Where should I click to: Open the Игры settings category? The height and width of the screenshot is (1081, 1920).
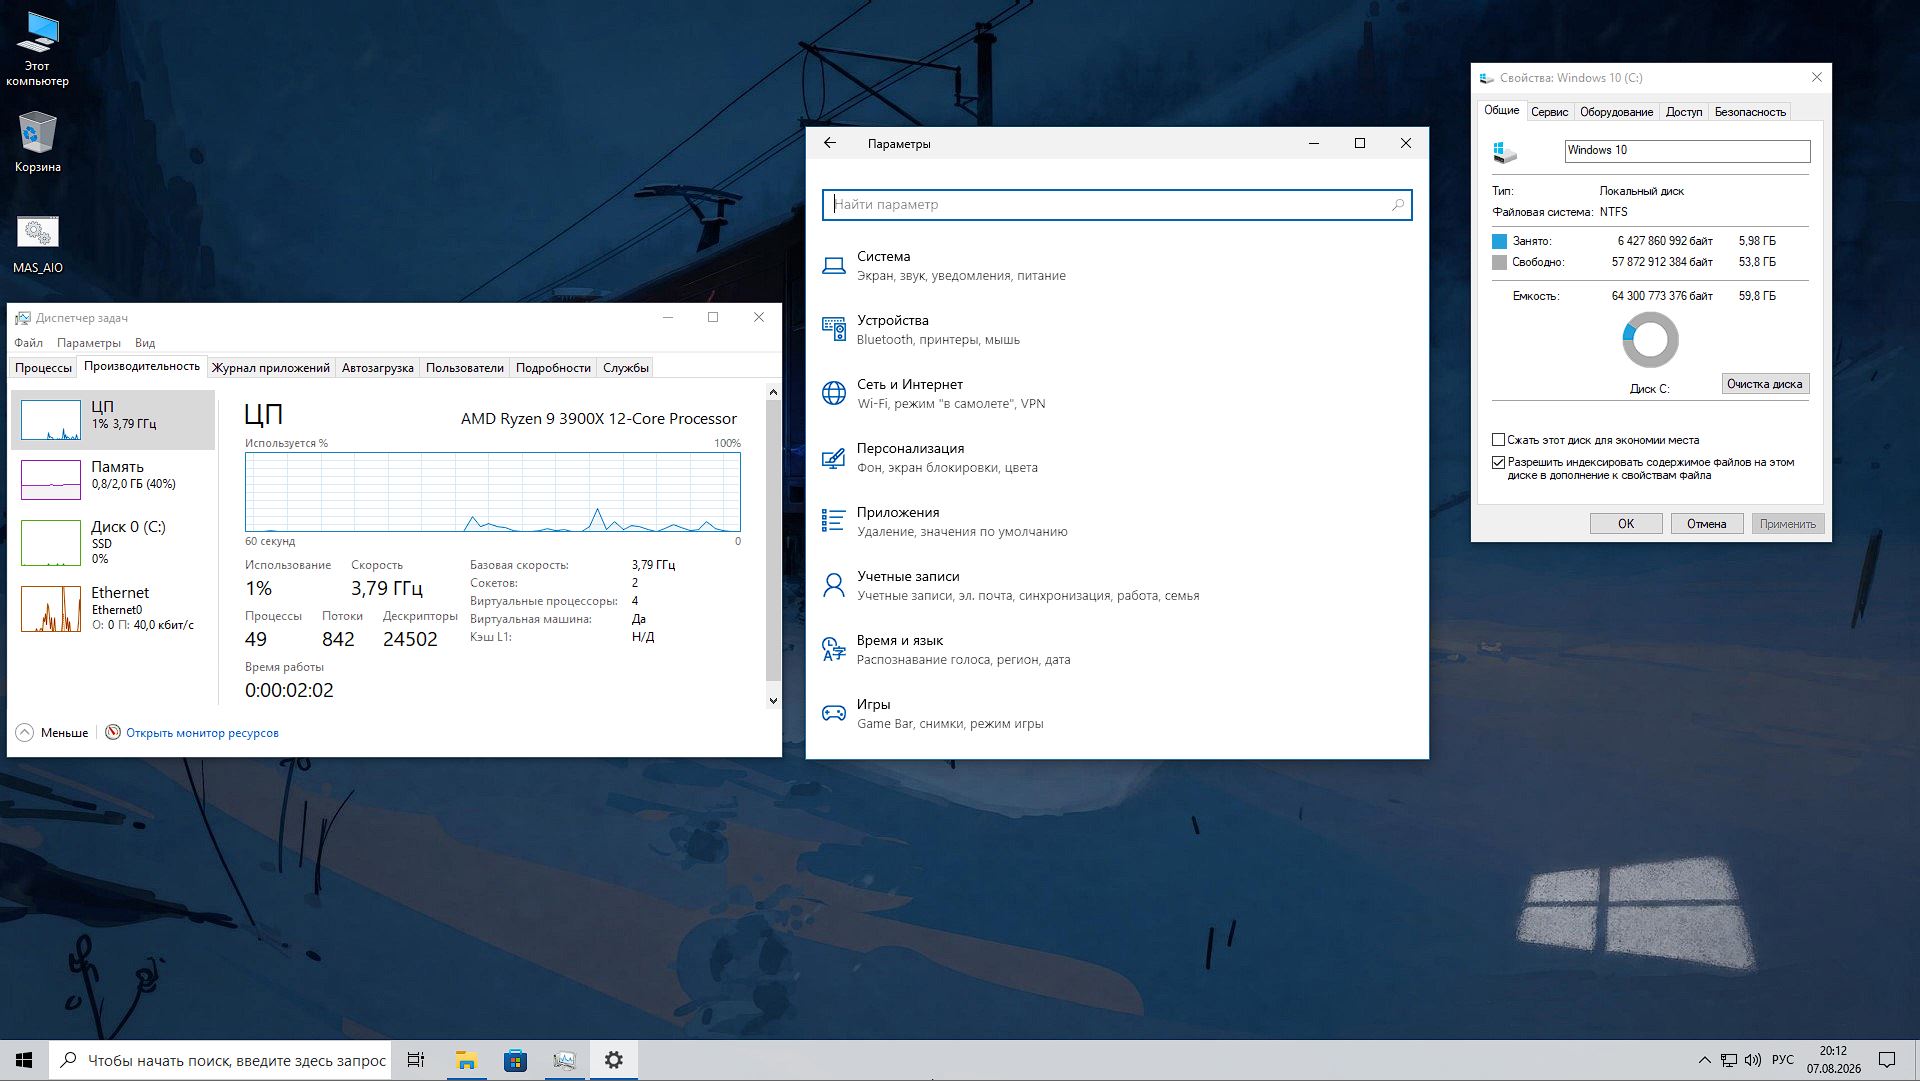tap(1116, 714)
